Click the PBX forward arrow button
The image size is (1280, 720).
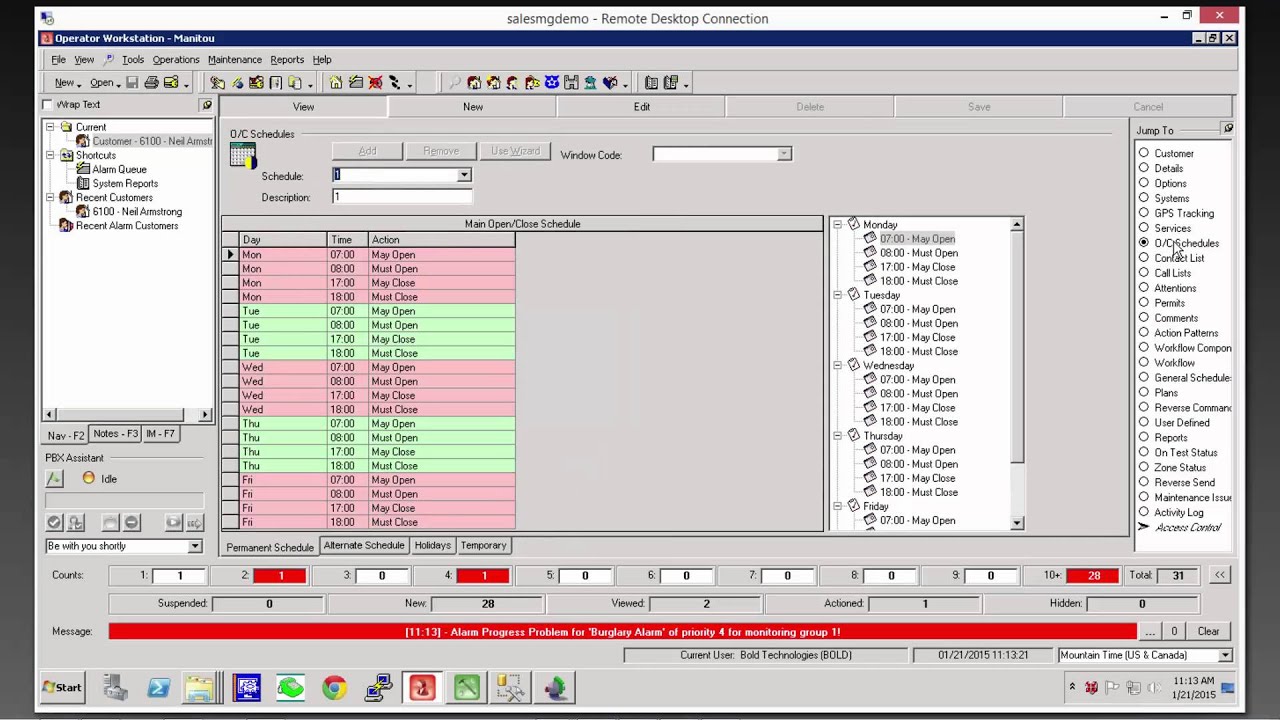click(x=194, y=522)
